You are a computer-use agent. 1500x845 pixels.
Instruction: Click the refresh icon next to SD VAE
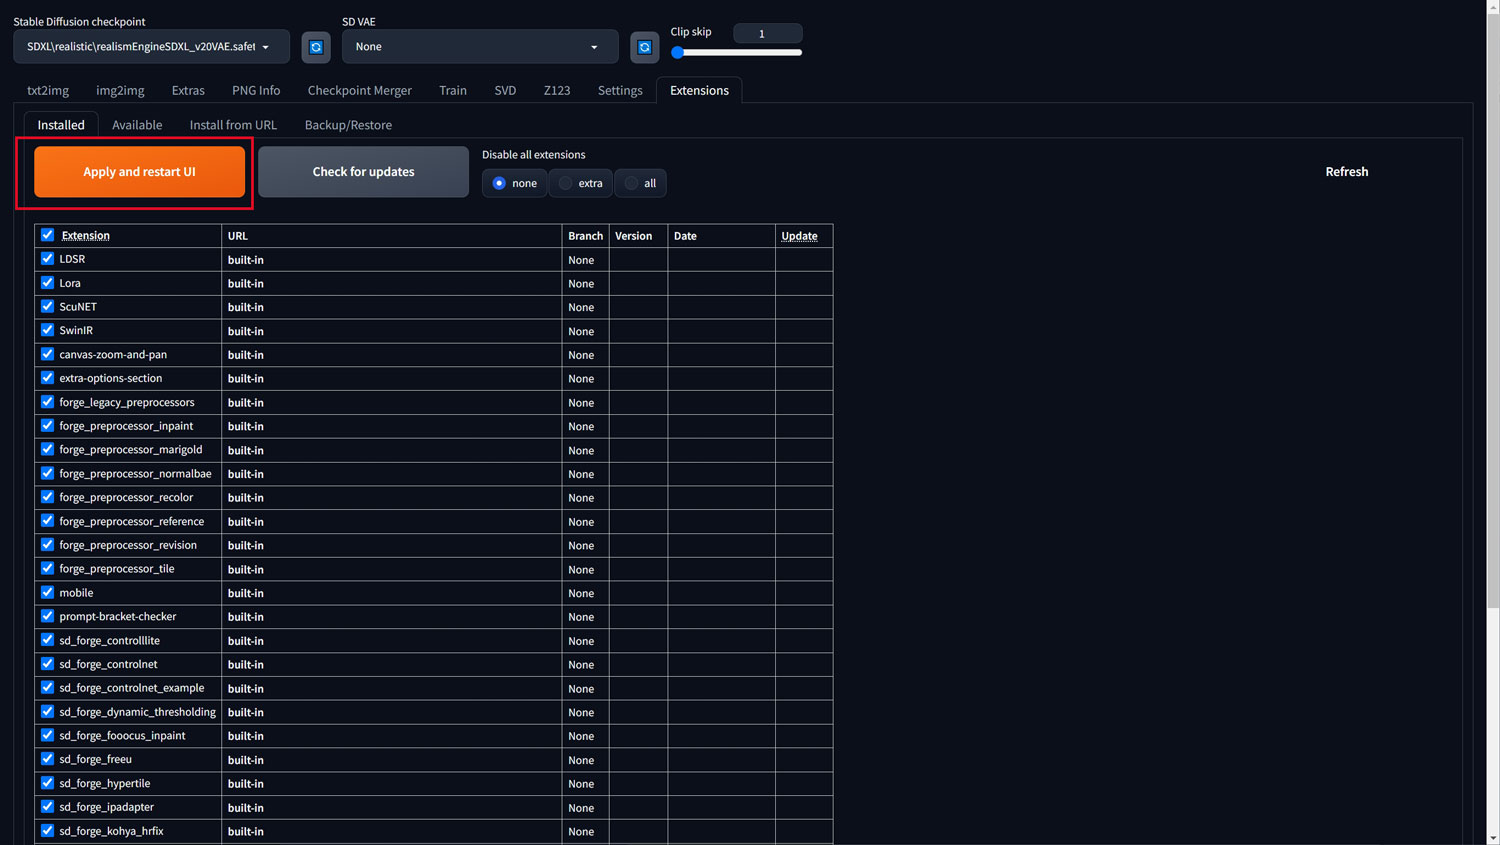644,47
